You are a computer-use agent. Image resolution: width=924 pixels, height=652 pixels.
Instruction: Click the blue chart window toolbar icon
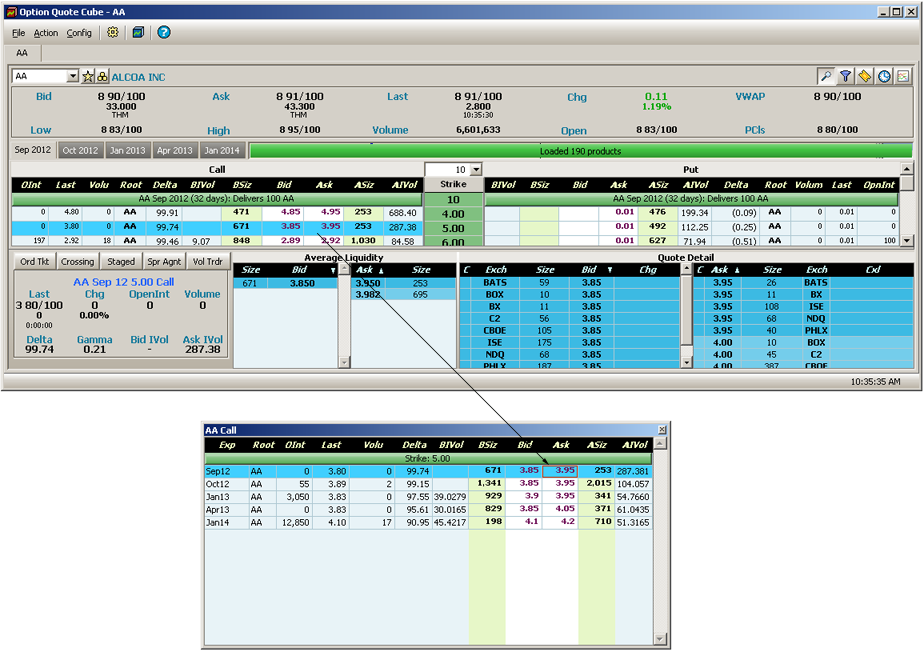[138, 33]
